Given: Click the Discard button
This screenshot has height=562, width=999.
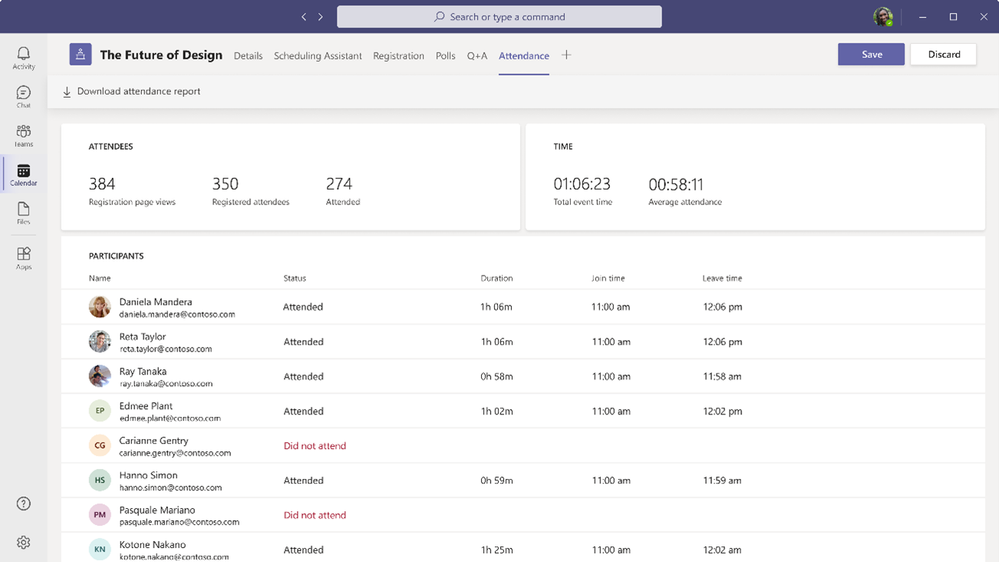Looking at the screenshot, I should [944, 54].
